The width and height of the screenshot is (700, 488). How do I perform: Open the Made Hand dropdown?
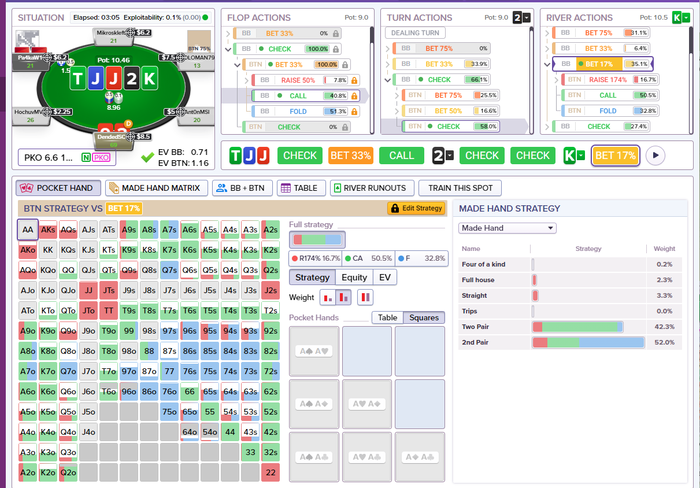click(507, 228)
